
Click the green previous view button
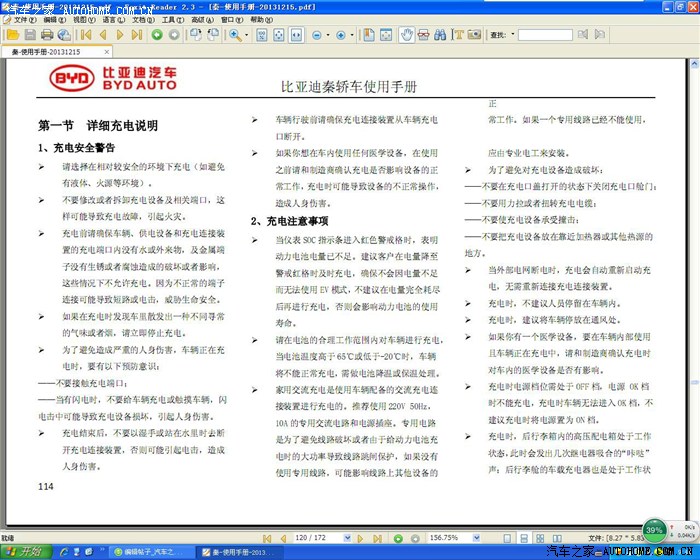(x=157, y=34)
